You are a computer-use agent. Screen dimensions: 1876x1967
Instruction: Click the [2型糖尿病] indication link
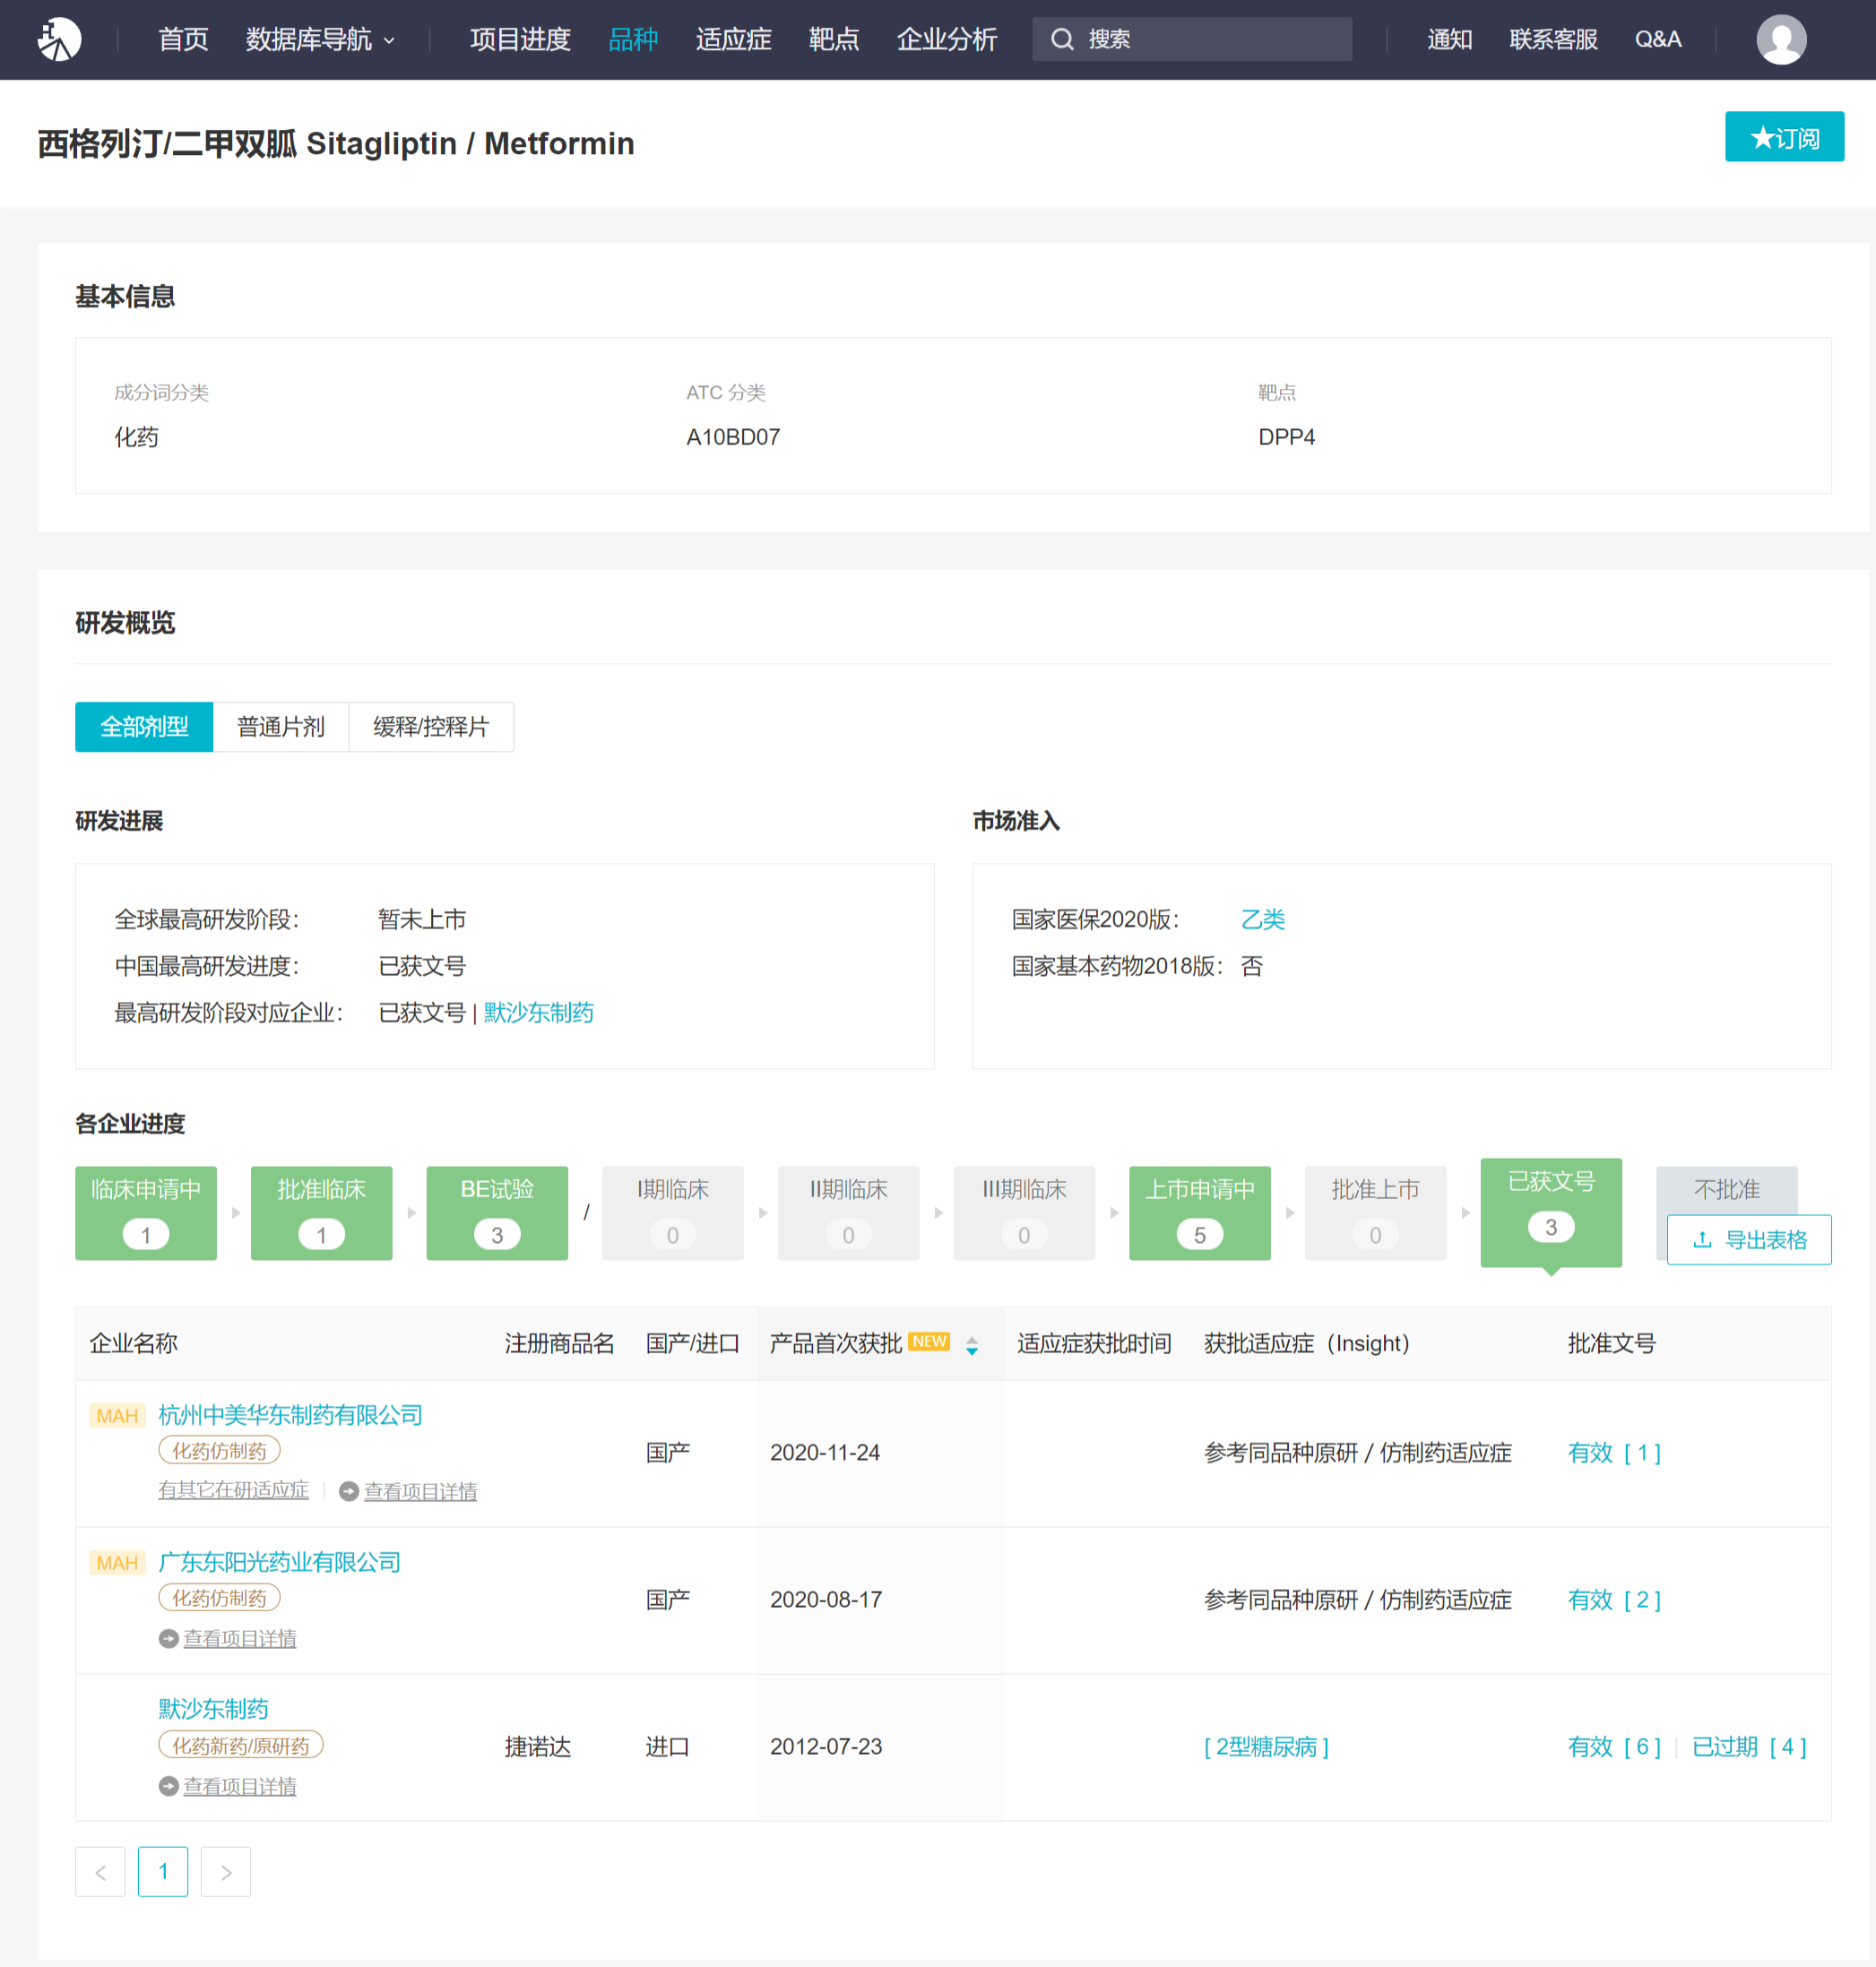pyautogui.click(x=1266, y=1746)
